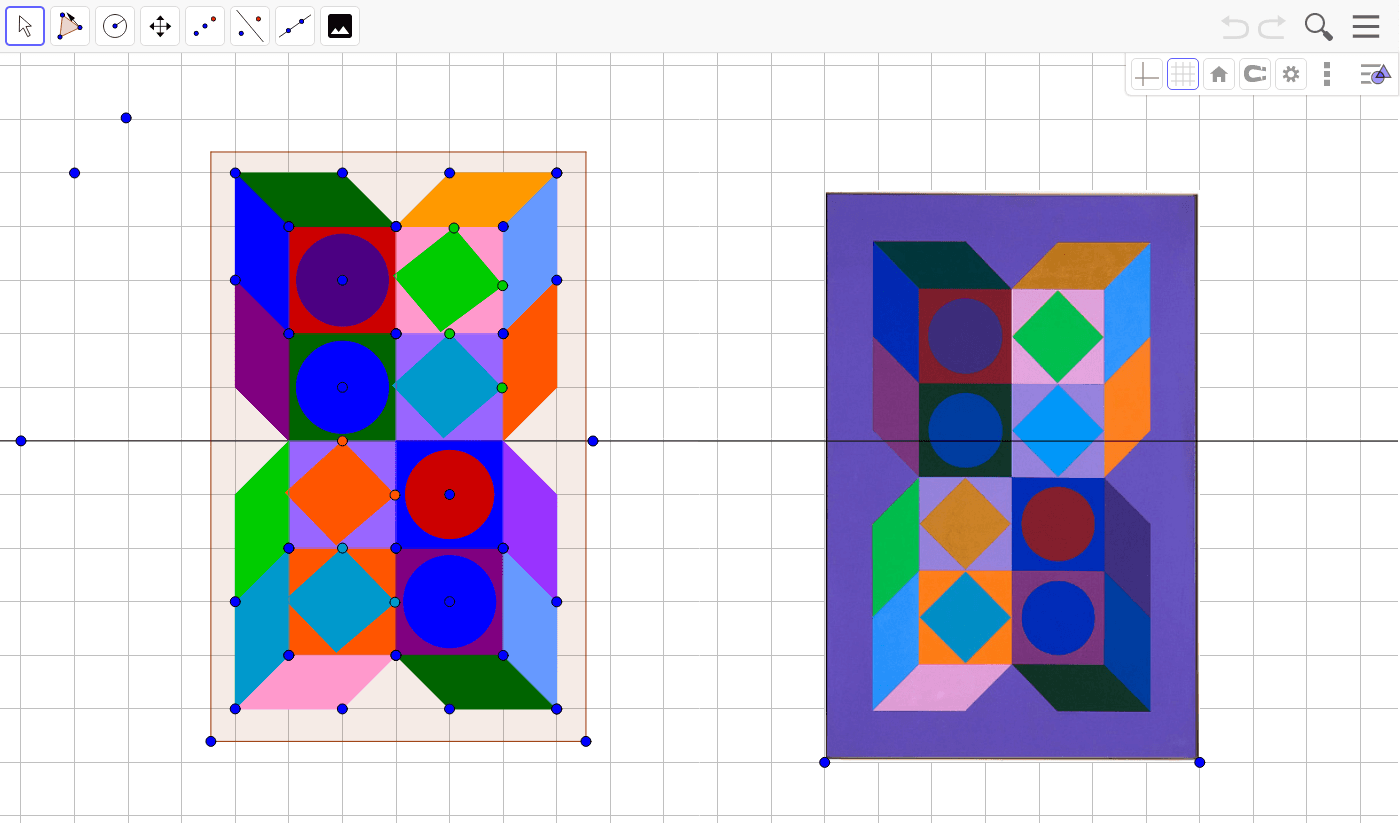Open the search magnifier
Image resolution: width=1400 pixels, height=825 pixels.
point(1319,27)
